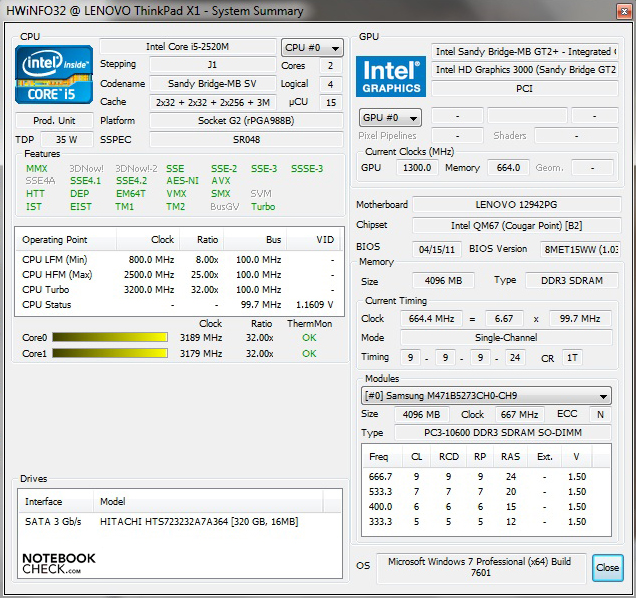The height and width of the screenshot is (598, 636).
Task: Open the GPU #0 selector dropdown
Action: point(390,118)
